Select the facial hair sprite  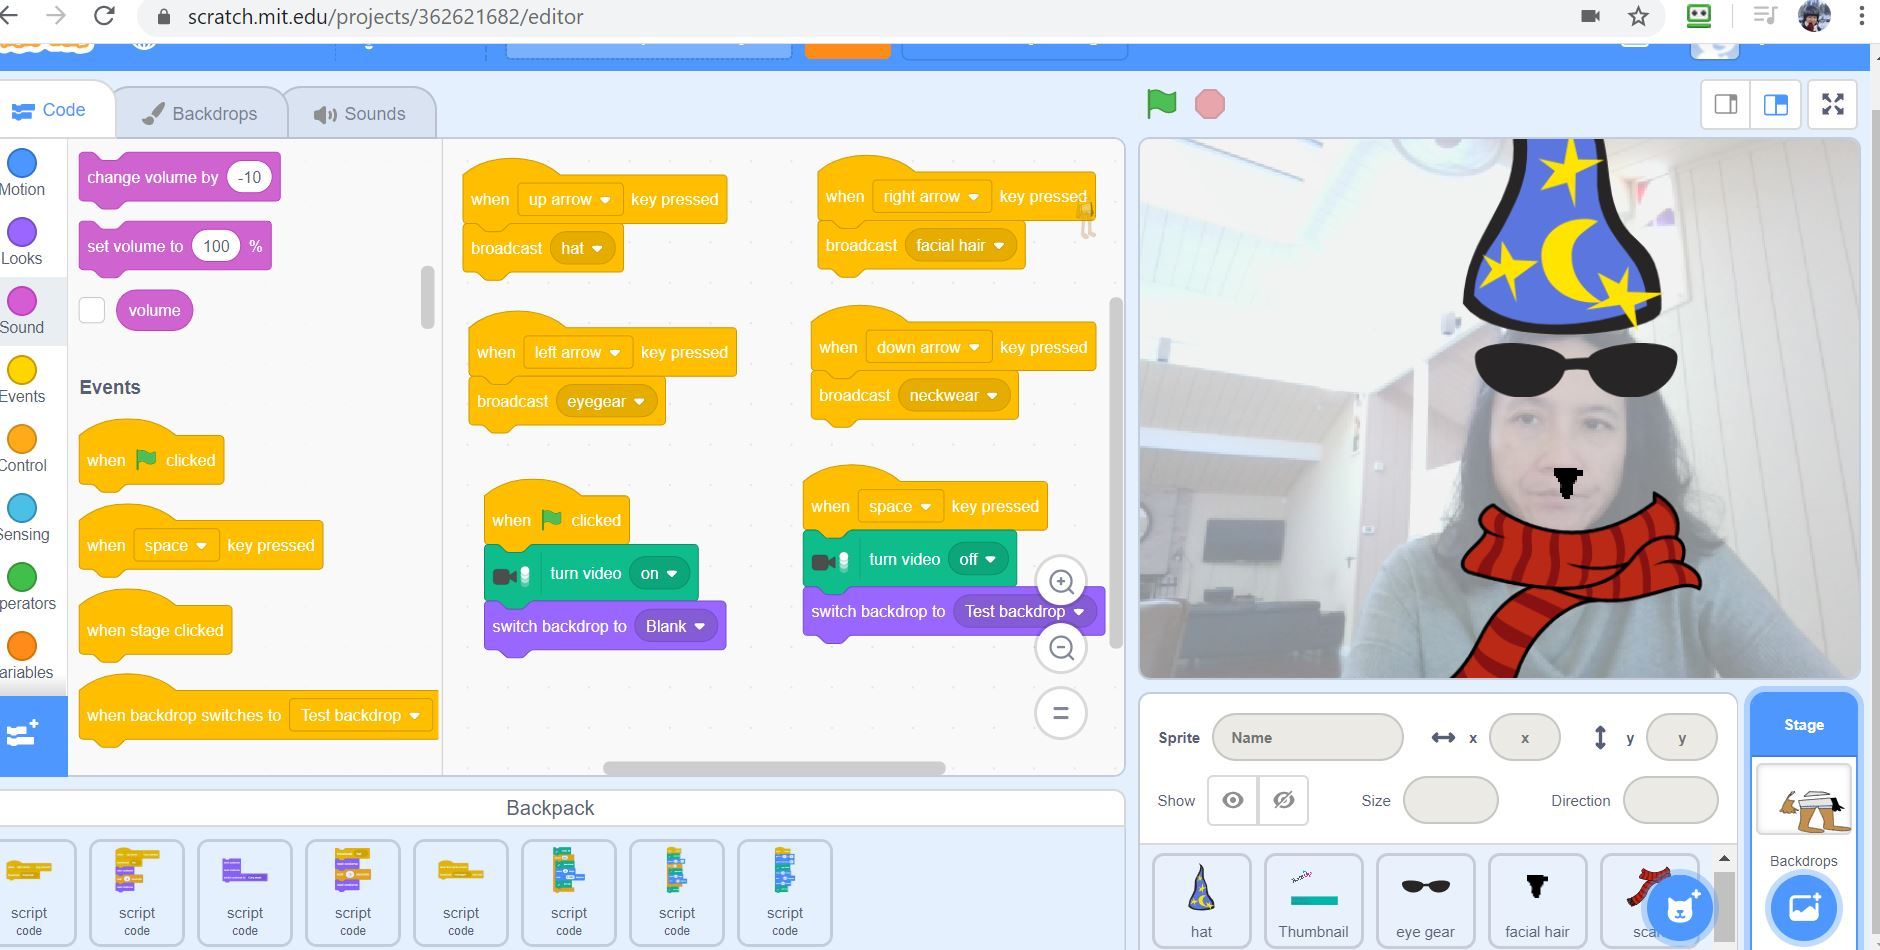[x=1537, y=899]
